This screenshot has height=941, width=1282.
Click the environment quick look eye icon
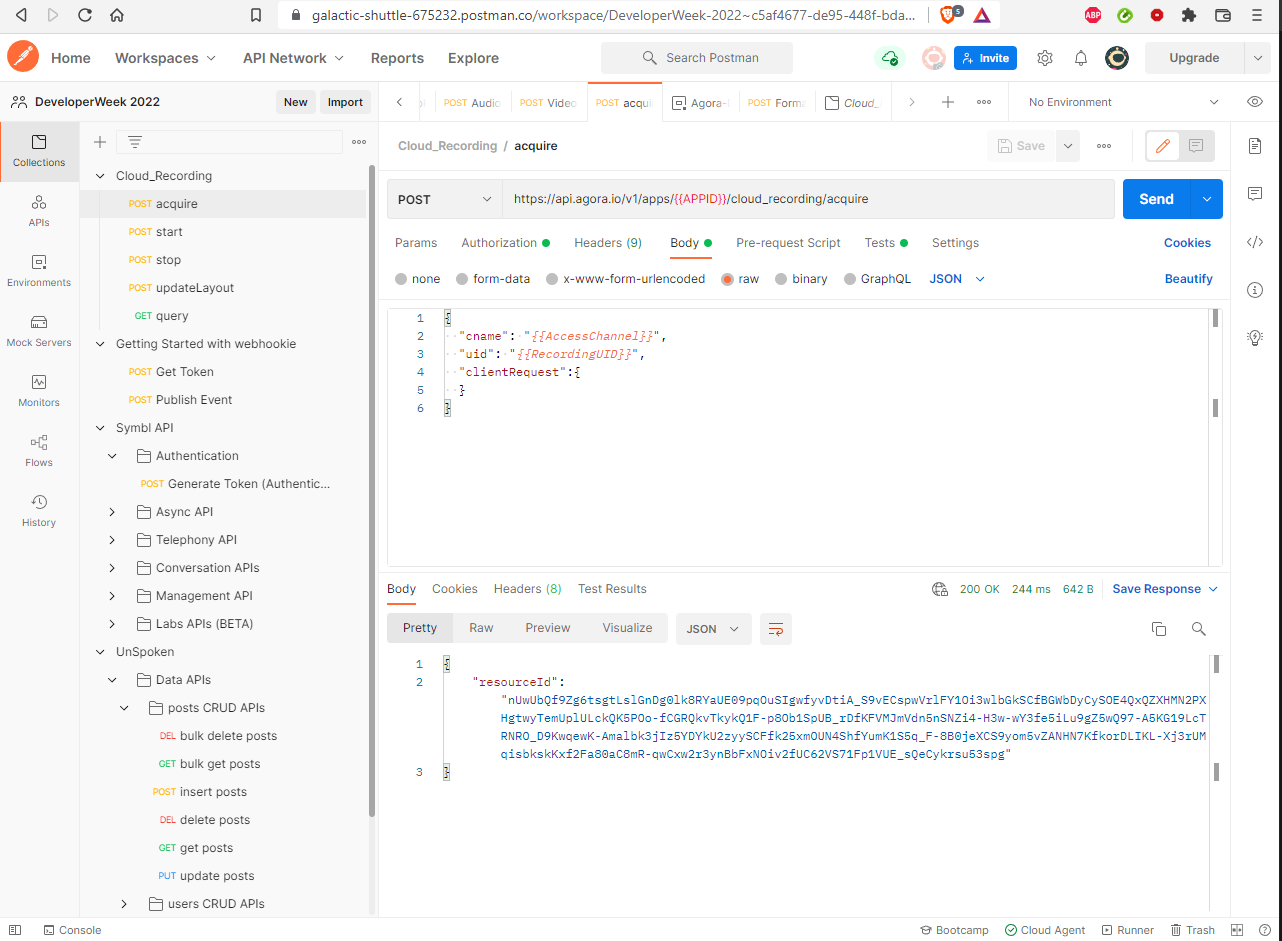coord(1255,102)
